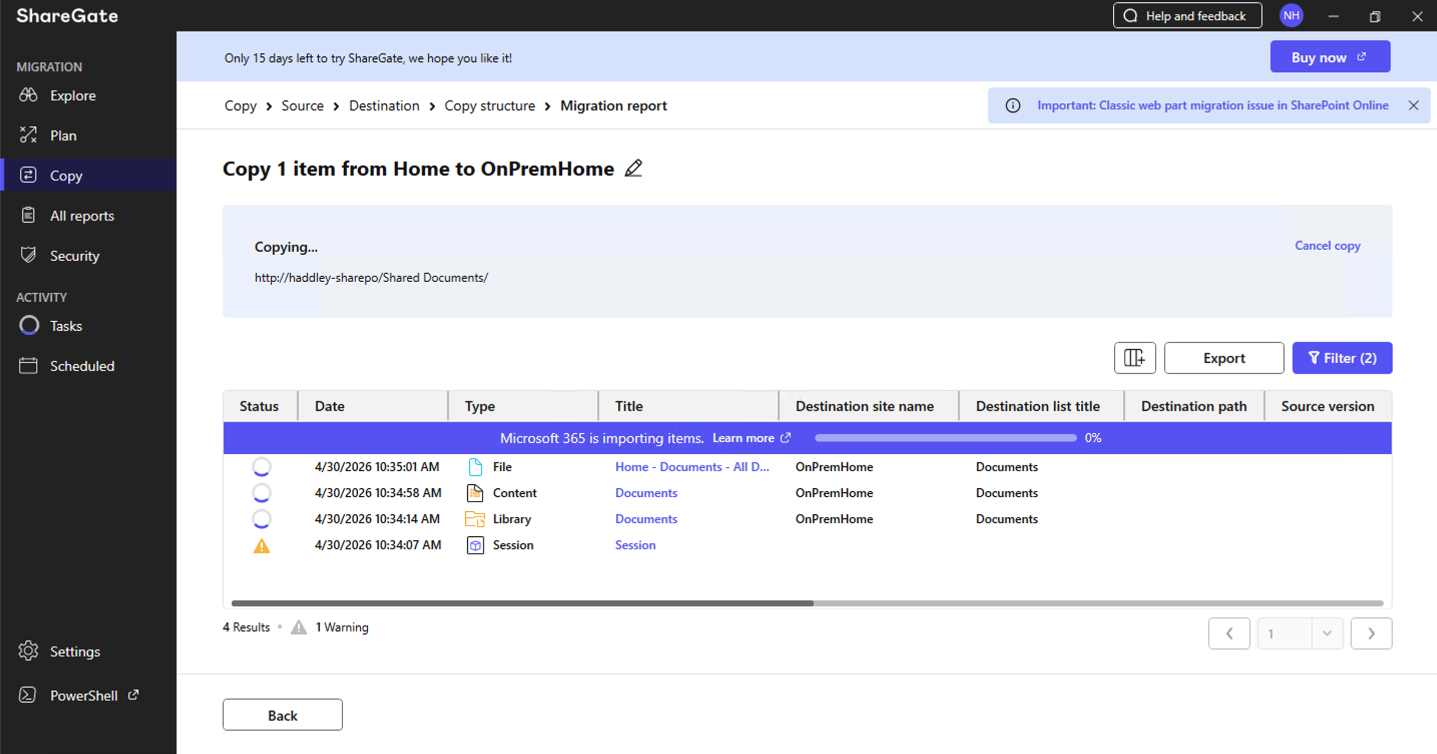The height and width of the screenshot is (754, 1437).
Task: Open Learn more link
Action: [751, 438]
